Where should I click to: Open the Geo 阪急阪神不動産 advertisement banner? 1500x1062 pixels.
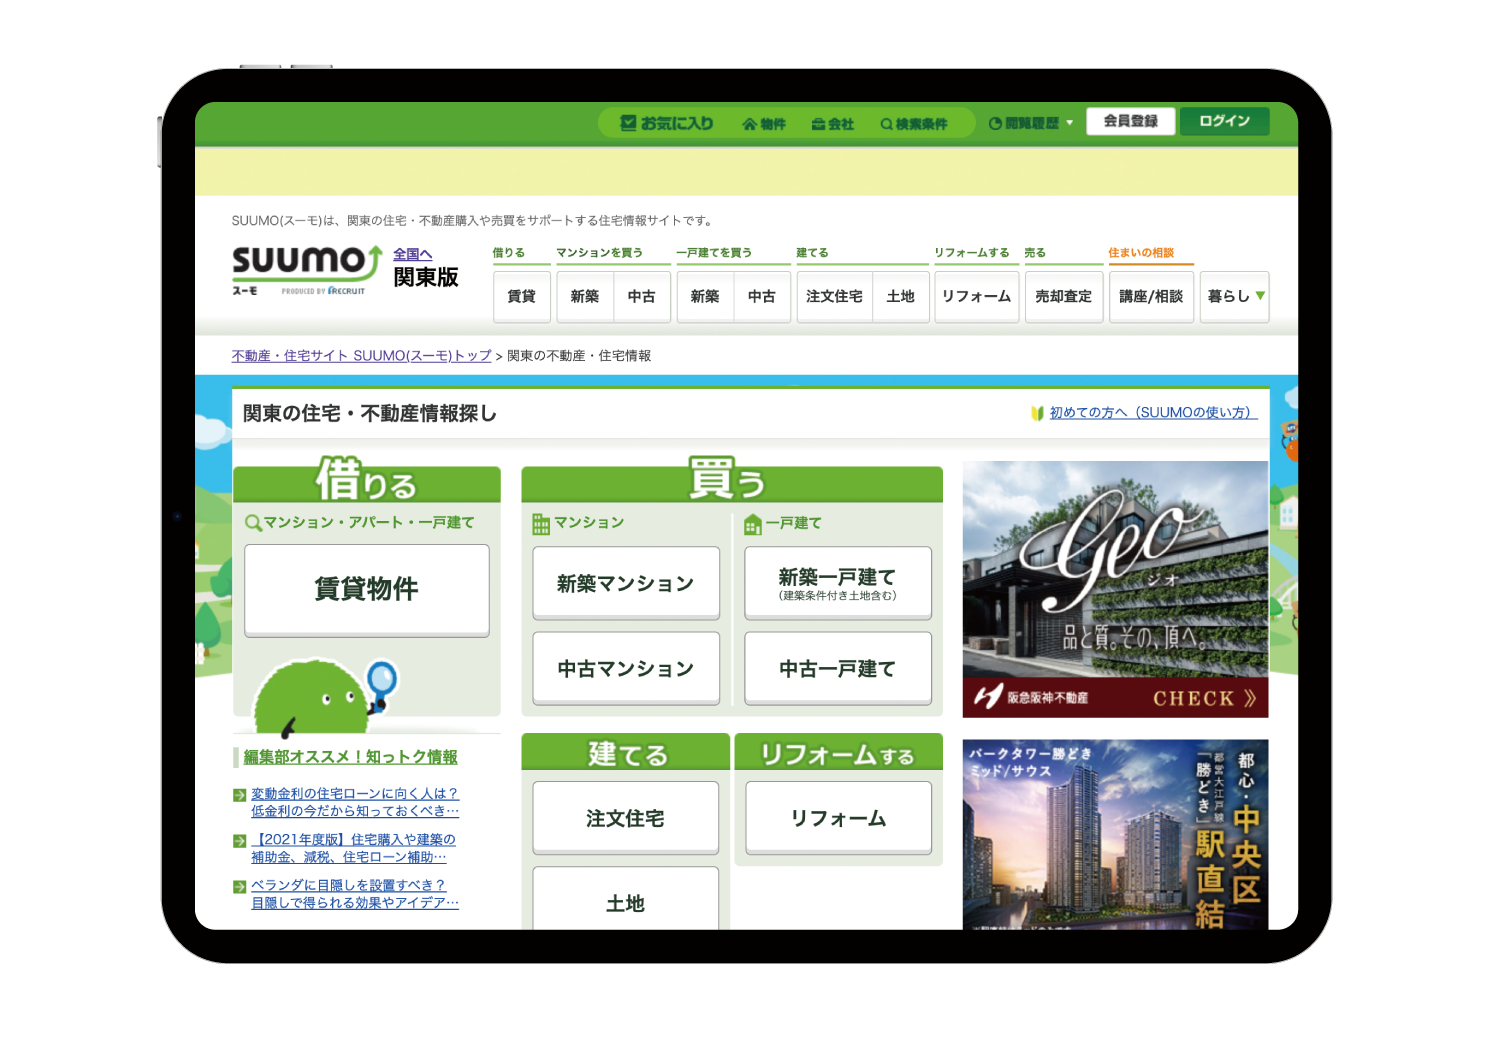tap(1115, 589)
